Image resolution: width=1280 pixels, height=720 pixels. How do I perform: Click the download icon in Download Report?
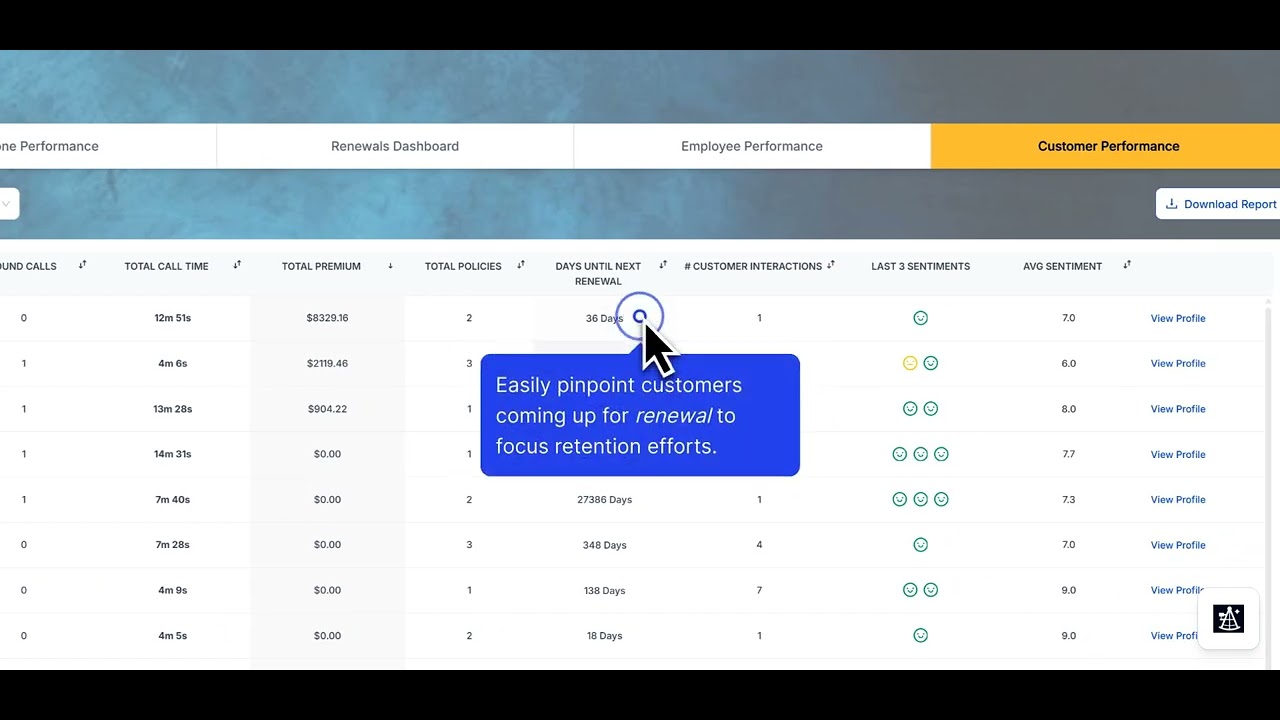(1172, 204)
